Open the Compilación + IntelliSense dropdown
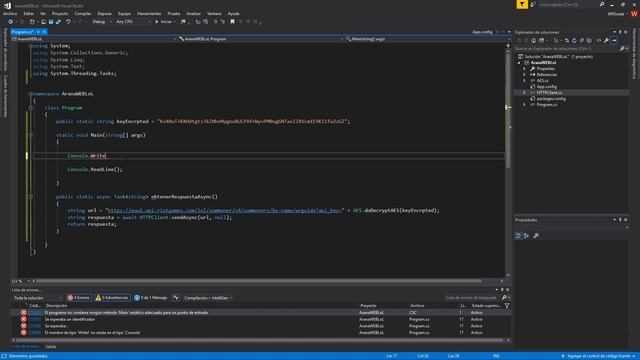The image size is (640, 360). click(x=208, y=298)
